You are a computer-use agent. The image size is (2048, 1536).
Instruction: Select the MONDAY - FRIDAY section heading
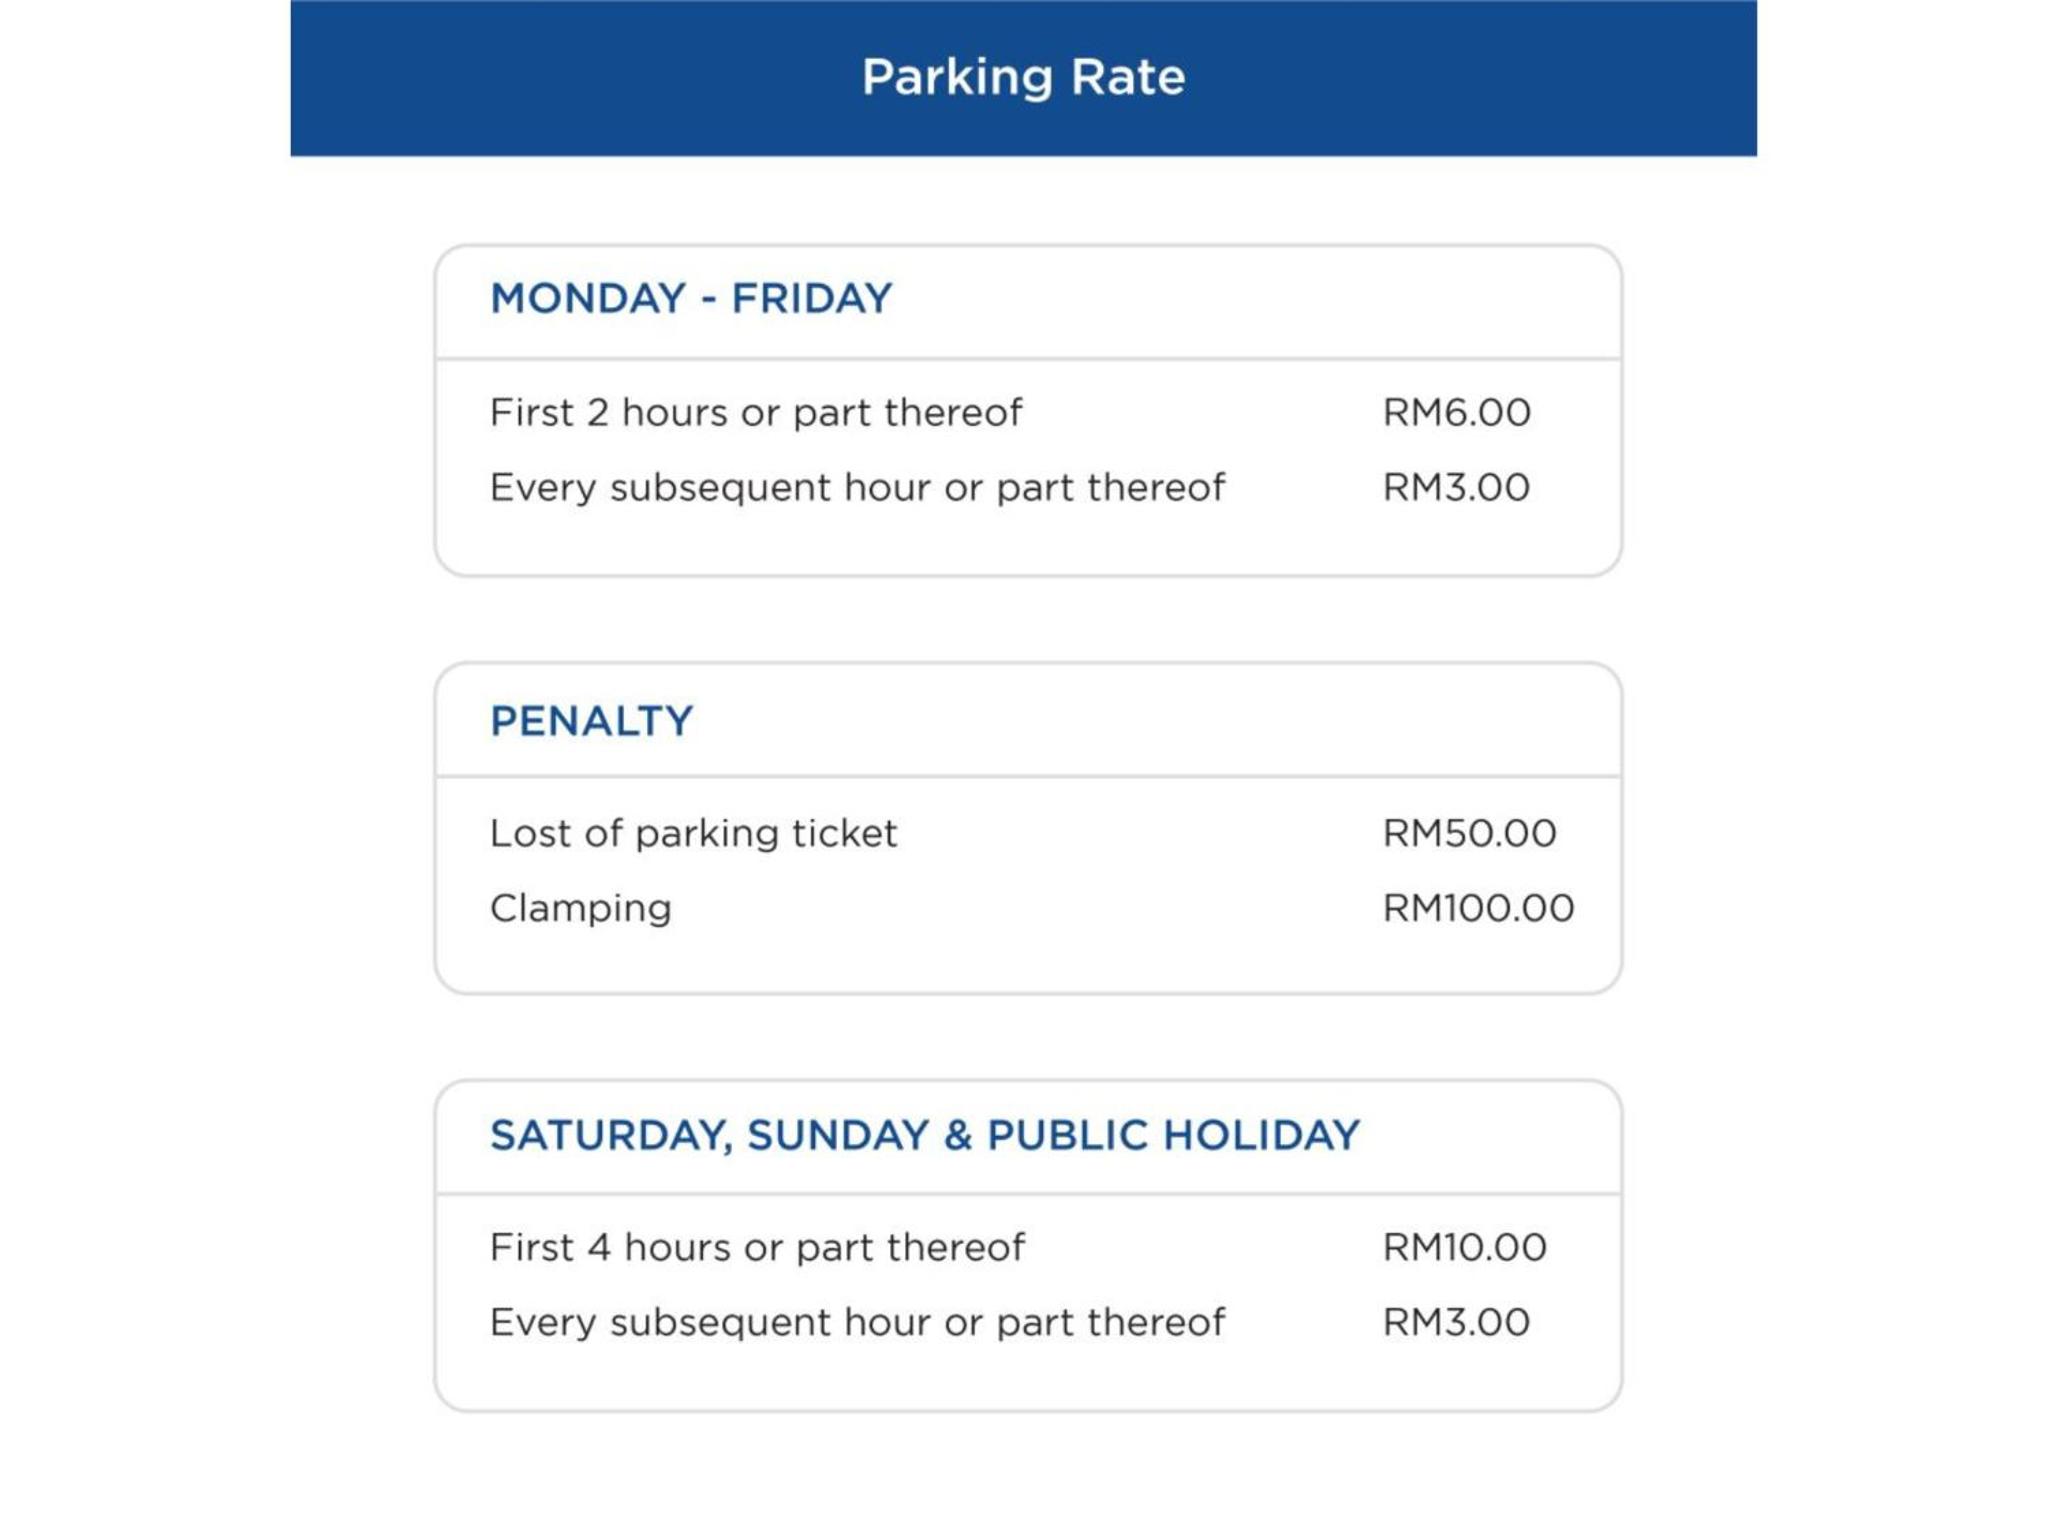click(691, 298)
